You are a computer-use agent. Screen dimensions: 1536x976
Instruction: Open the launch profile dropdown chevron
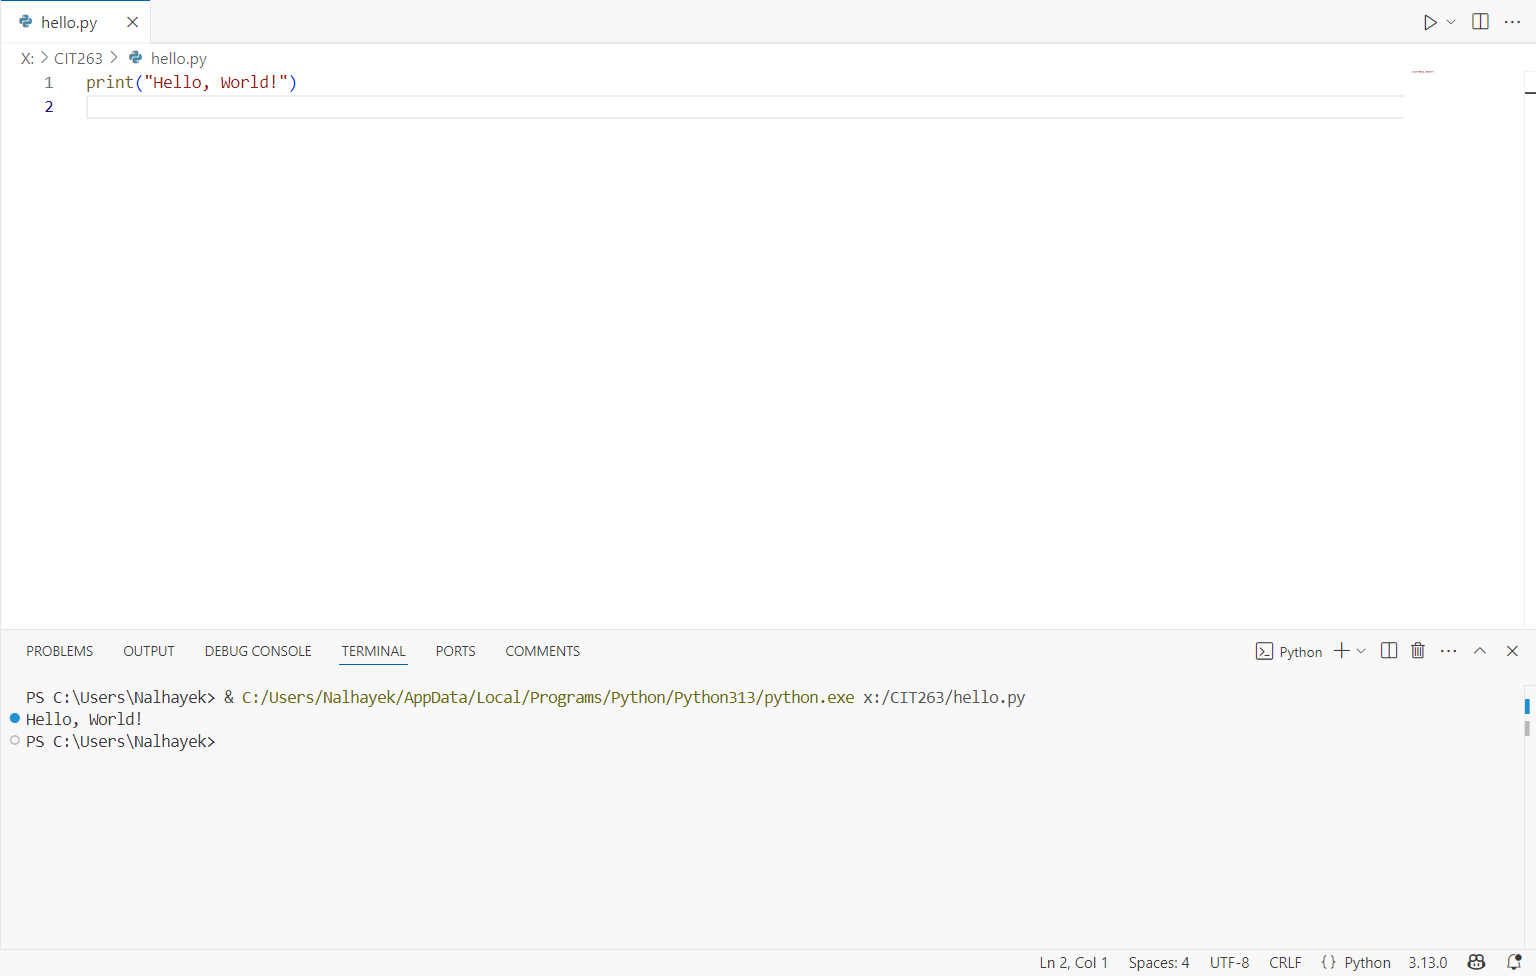[1361, 652]
